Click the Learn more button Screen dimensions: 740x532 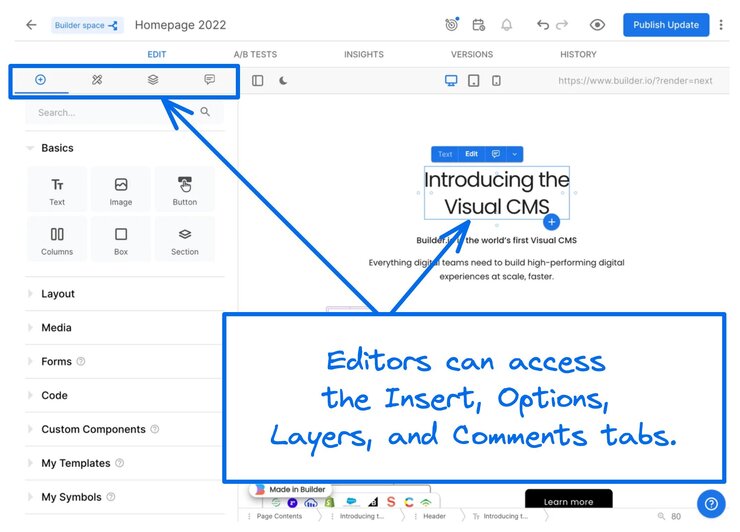569,501
